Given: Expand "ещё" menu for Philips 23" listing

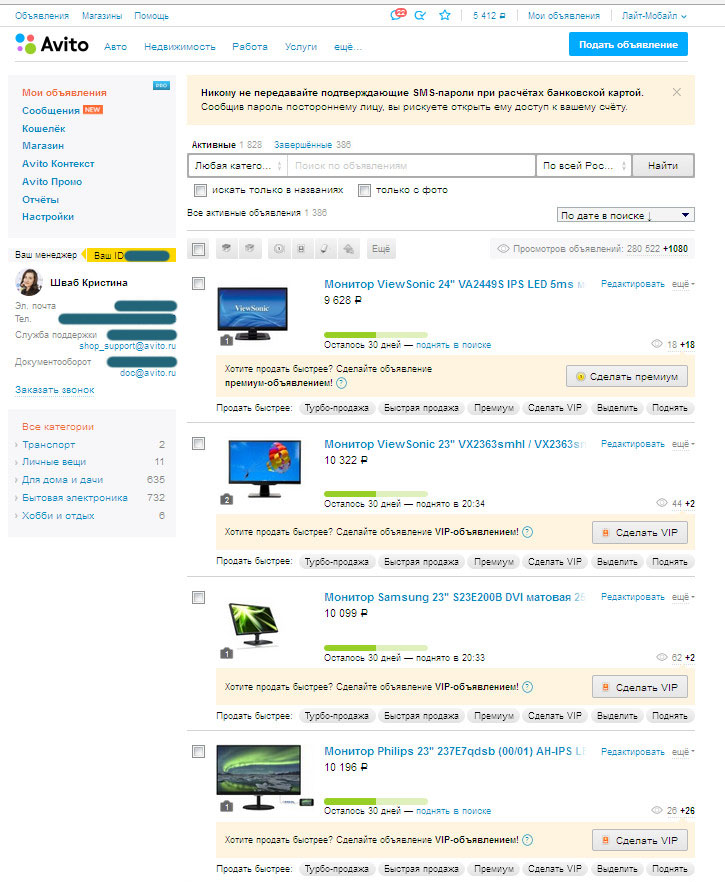Looking at the screenshot, I should (683, 752).
